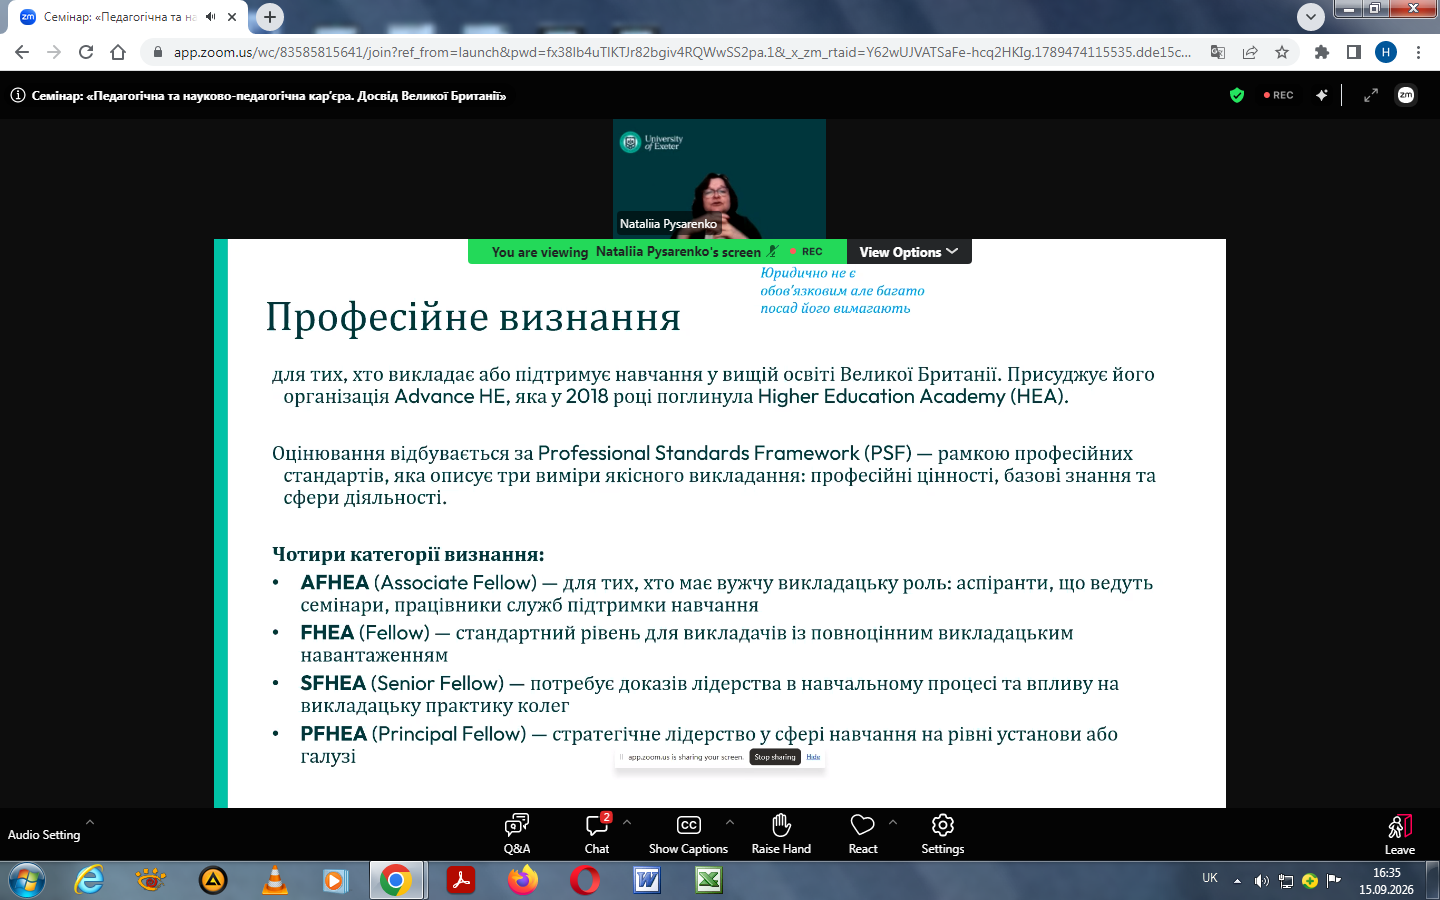Click the share page icon in address bar
Screen dimensions: 1440x900
(1250, 52)
